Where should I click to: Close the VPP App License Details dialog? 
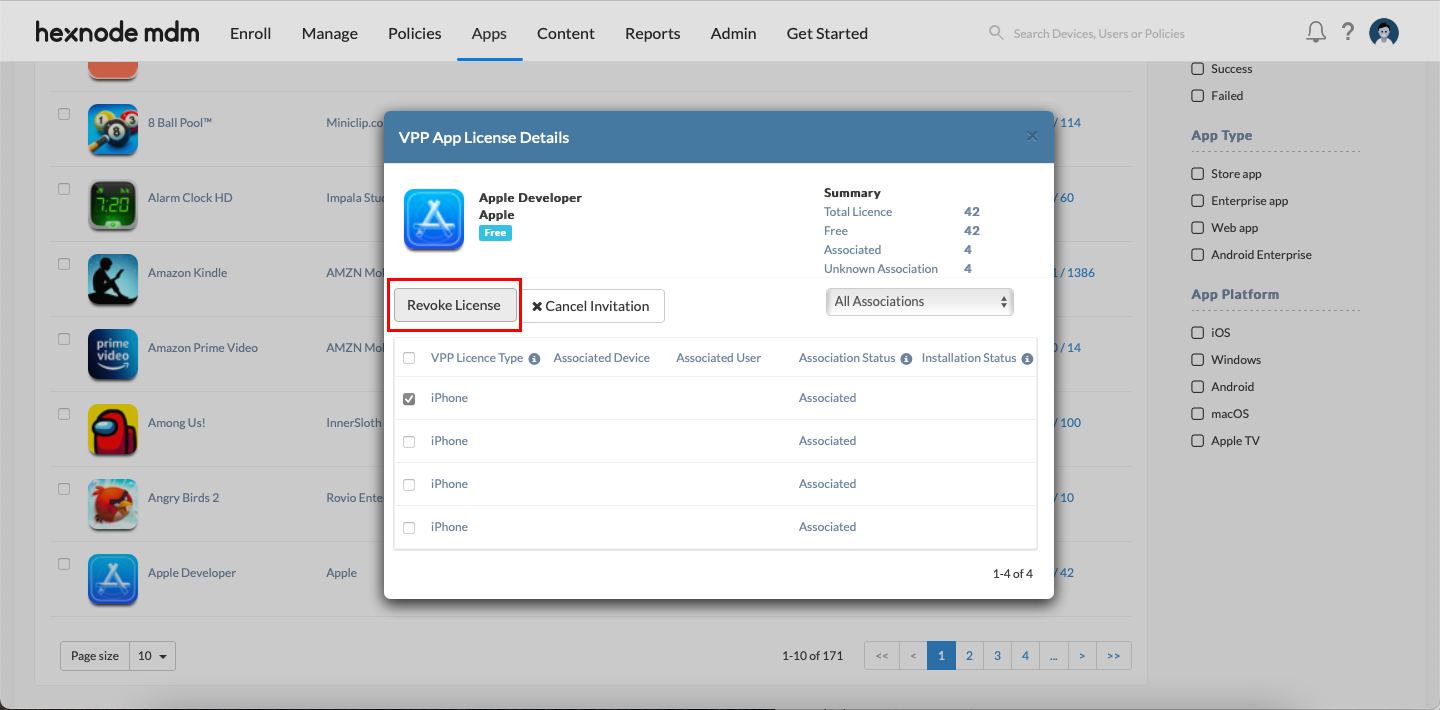1032,136
